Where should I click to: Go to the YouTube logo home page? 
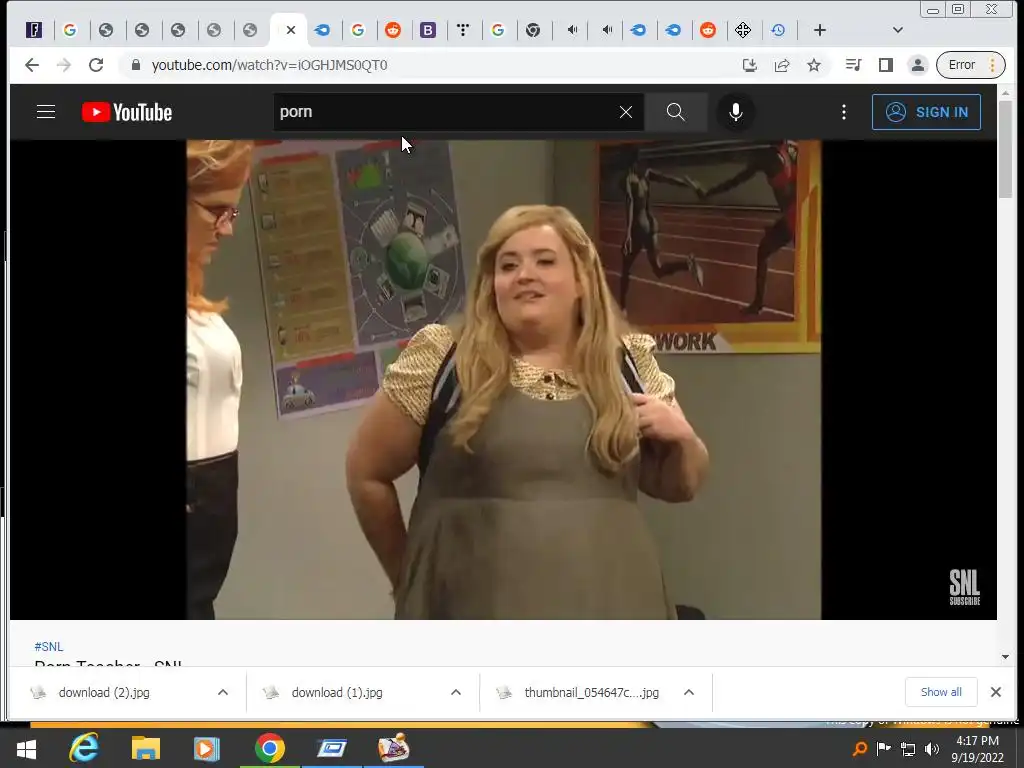pyautogui.click(x=127, y=112)
